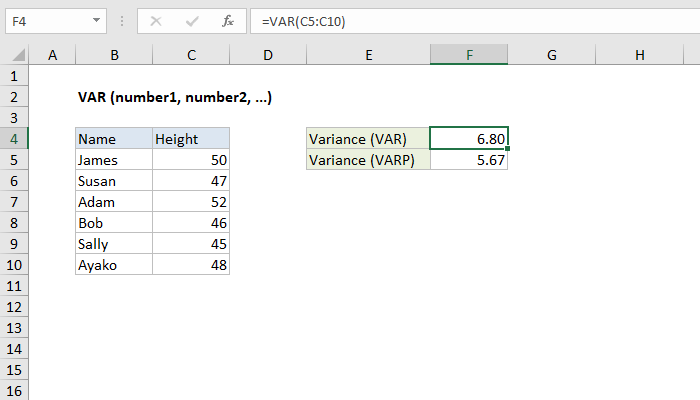Image resolution: width=700 pixels, height=400 pixels.
Task: Select the cell containing 'Adam'
Action: 114,202
